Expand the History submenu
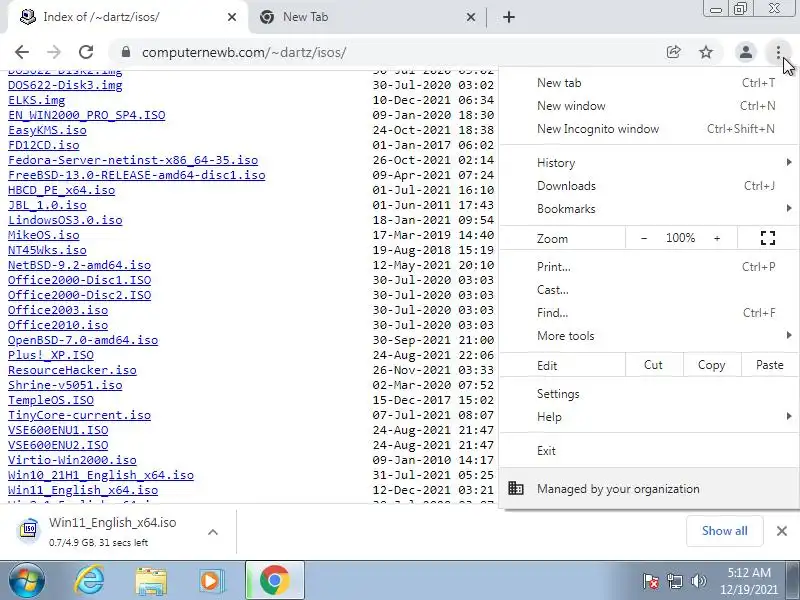The height and width of the screenshot is (600, 800). (x=649, y=163)
